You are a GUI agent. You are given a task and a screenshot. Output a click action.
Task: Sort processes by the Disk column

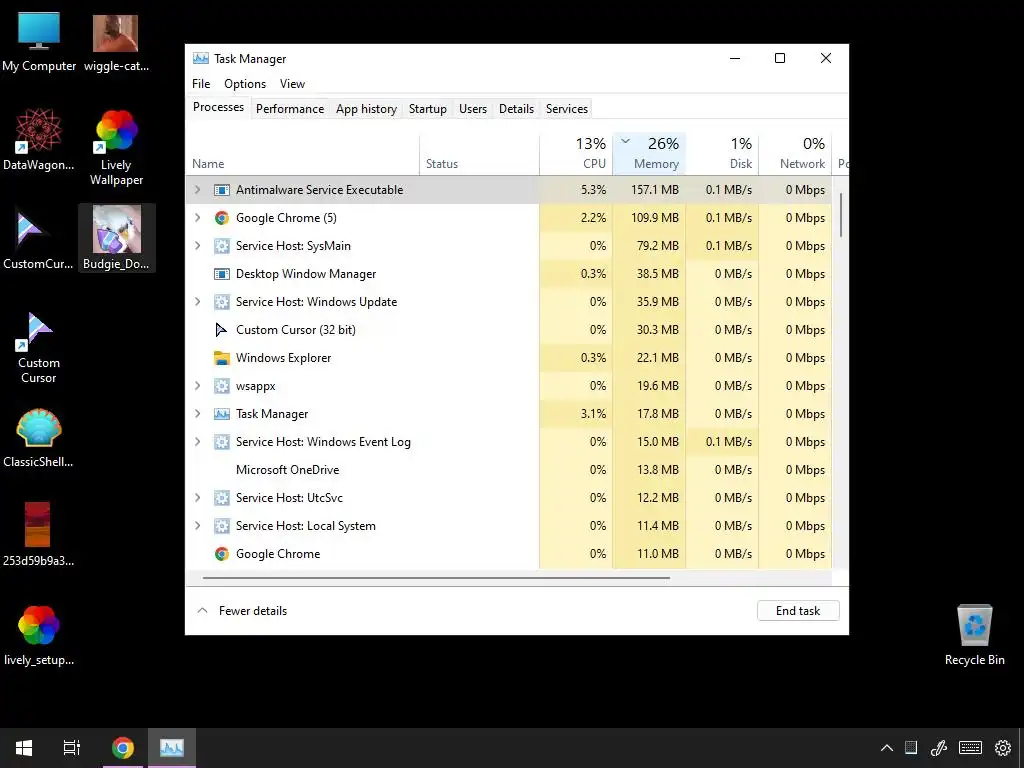click(722, 154)
